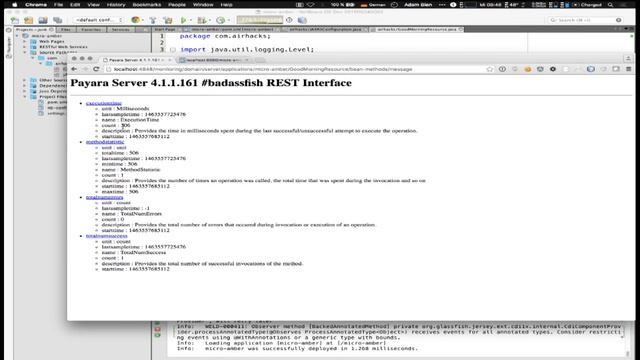The width and height of the screenshot is (640, 360).
Task: Select second localhost:8080 browser tab
Action: point(214,60)
